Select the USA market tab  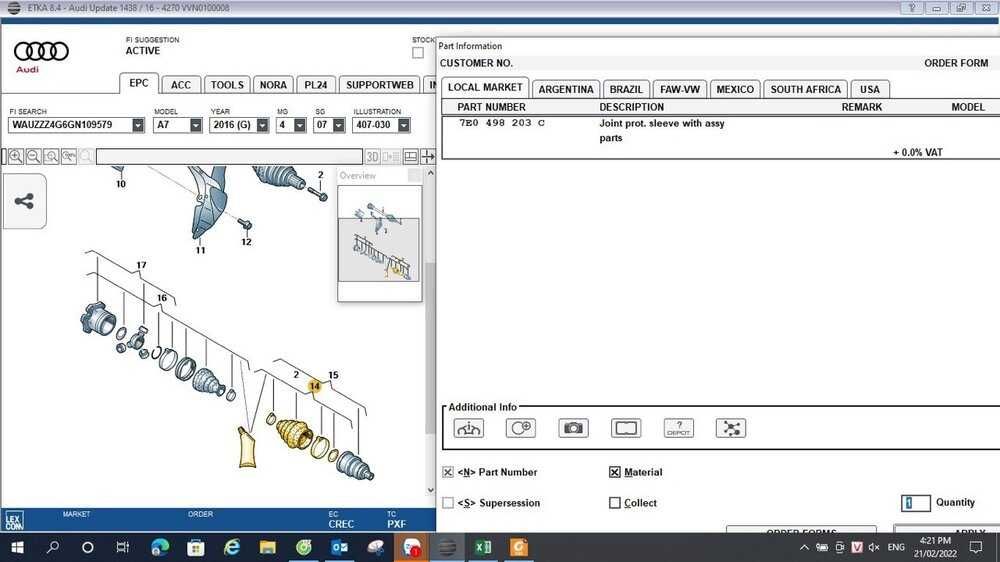(869, 89)
